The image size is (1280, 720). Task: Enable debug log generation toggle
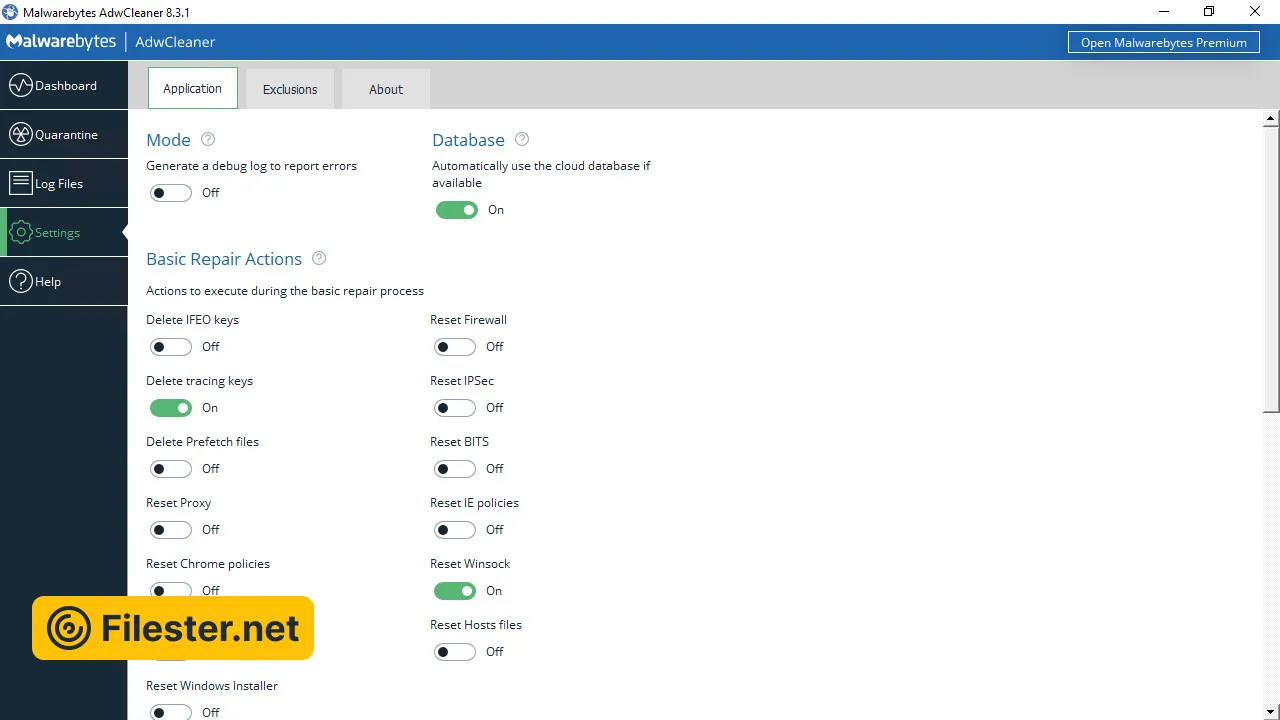pos(171,193)
